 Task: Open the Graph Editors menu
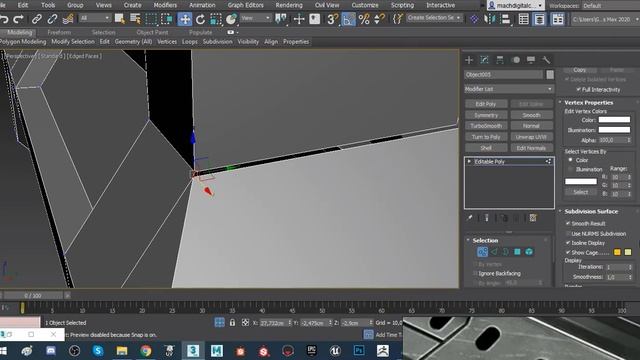point(246,5)
